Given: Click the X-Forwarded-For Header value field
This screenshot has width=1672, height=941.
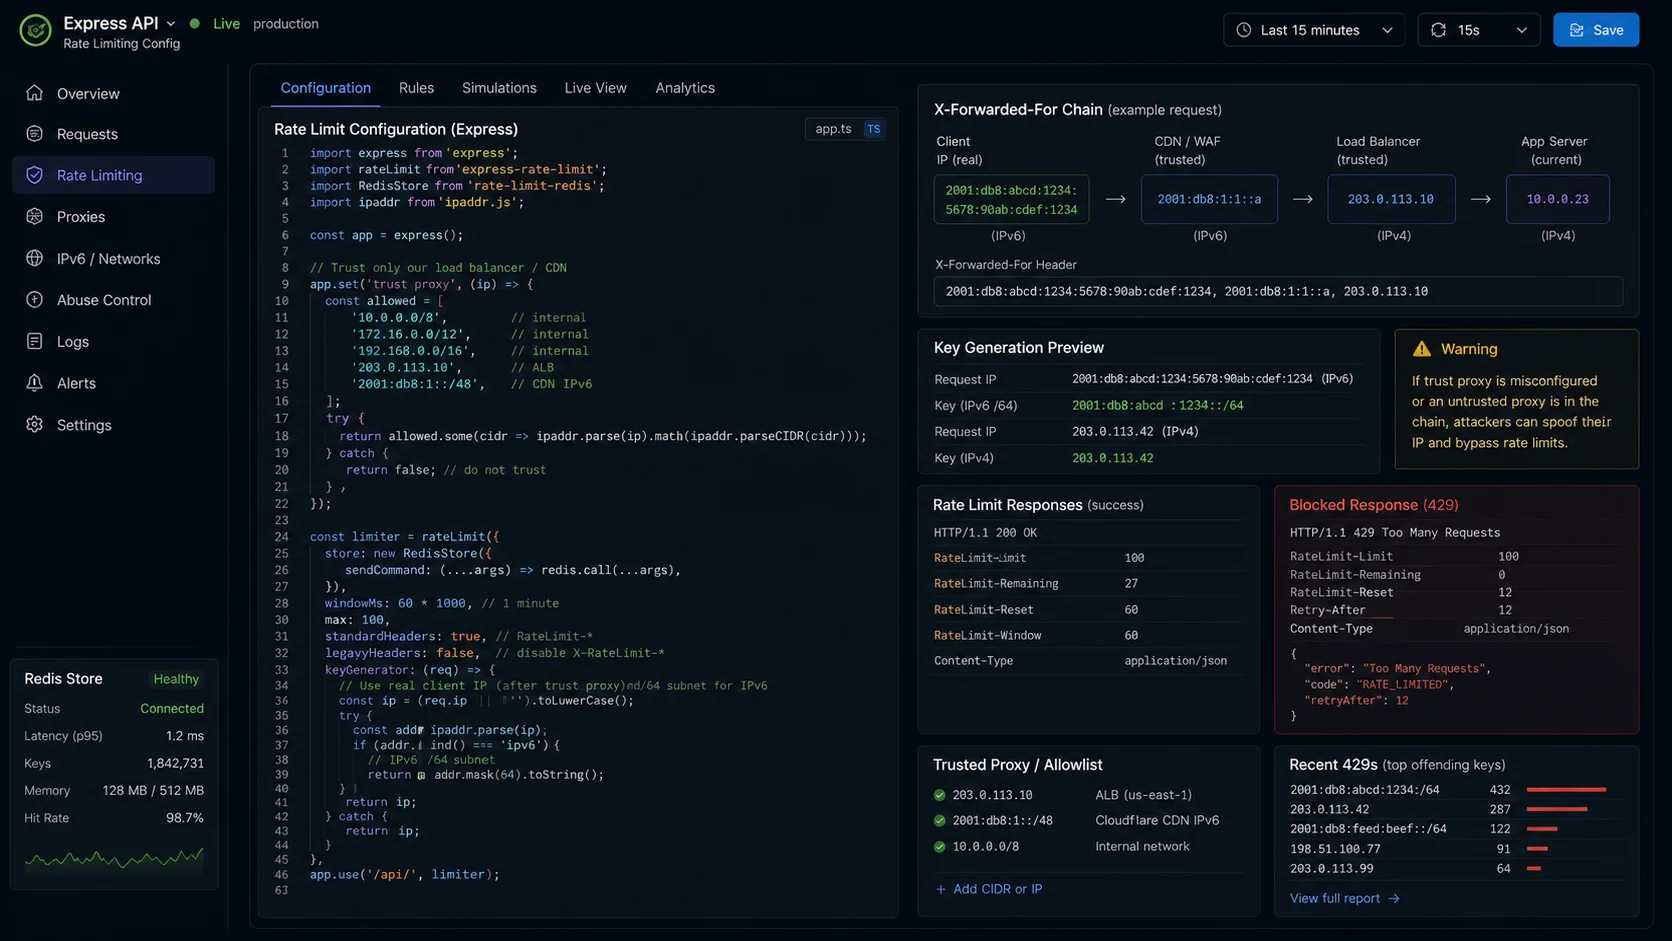Looking at the screenshot, I should [x=1278, y=292].
